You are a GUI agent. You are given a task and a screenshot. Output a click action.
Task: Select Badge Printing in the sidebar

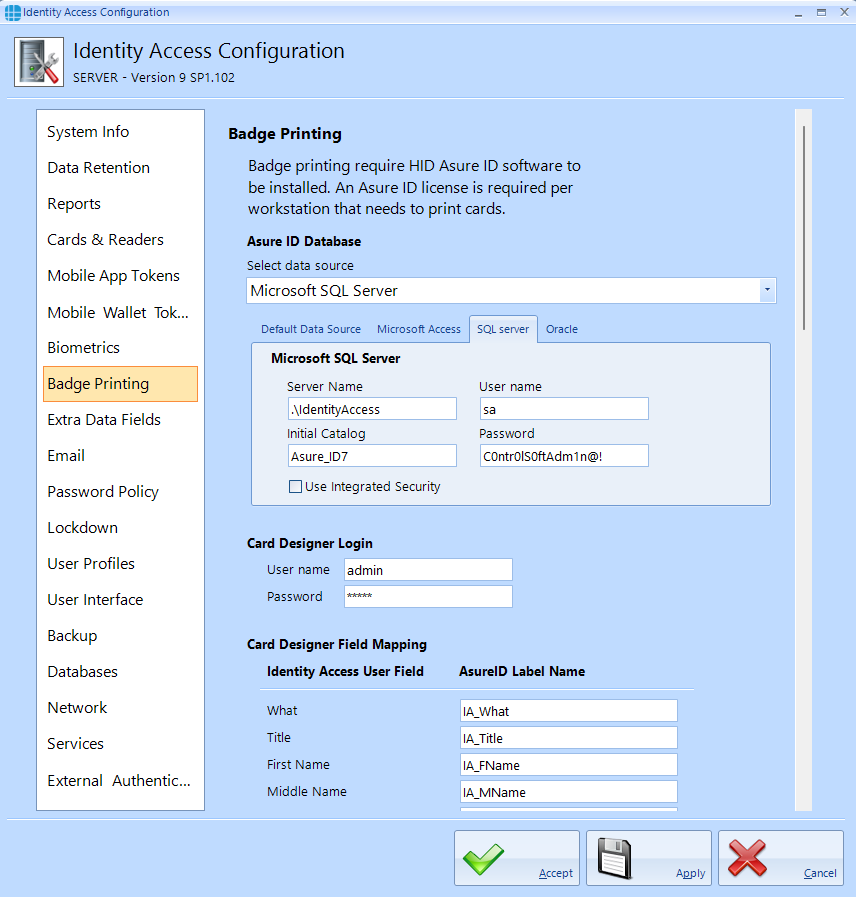point(120,384)
